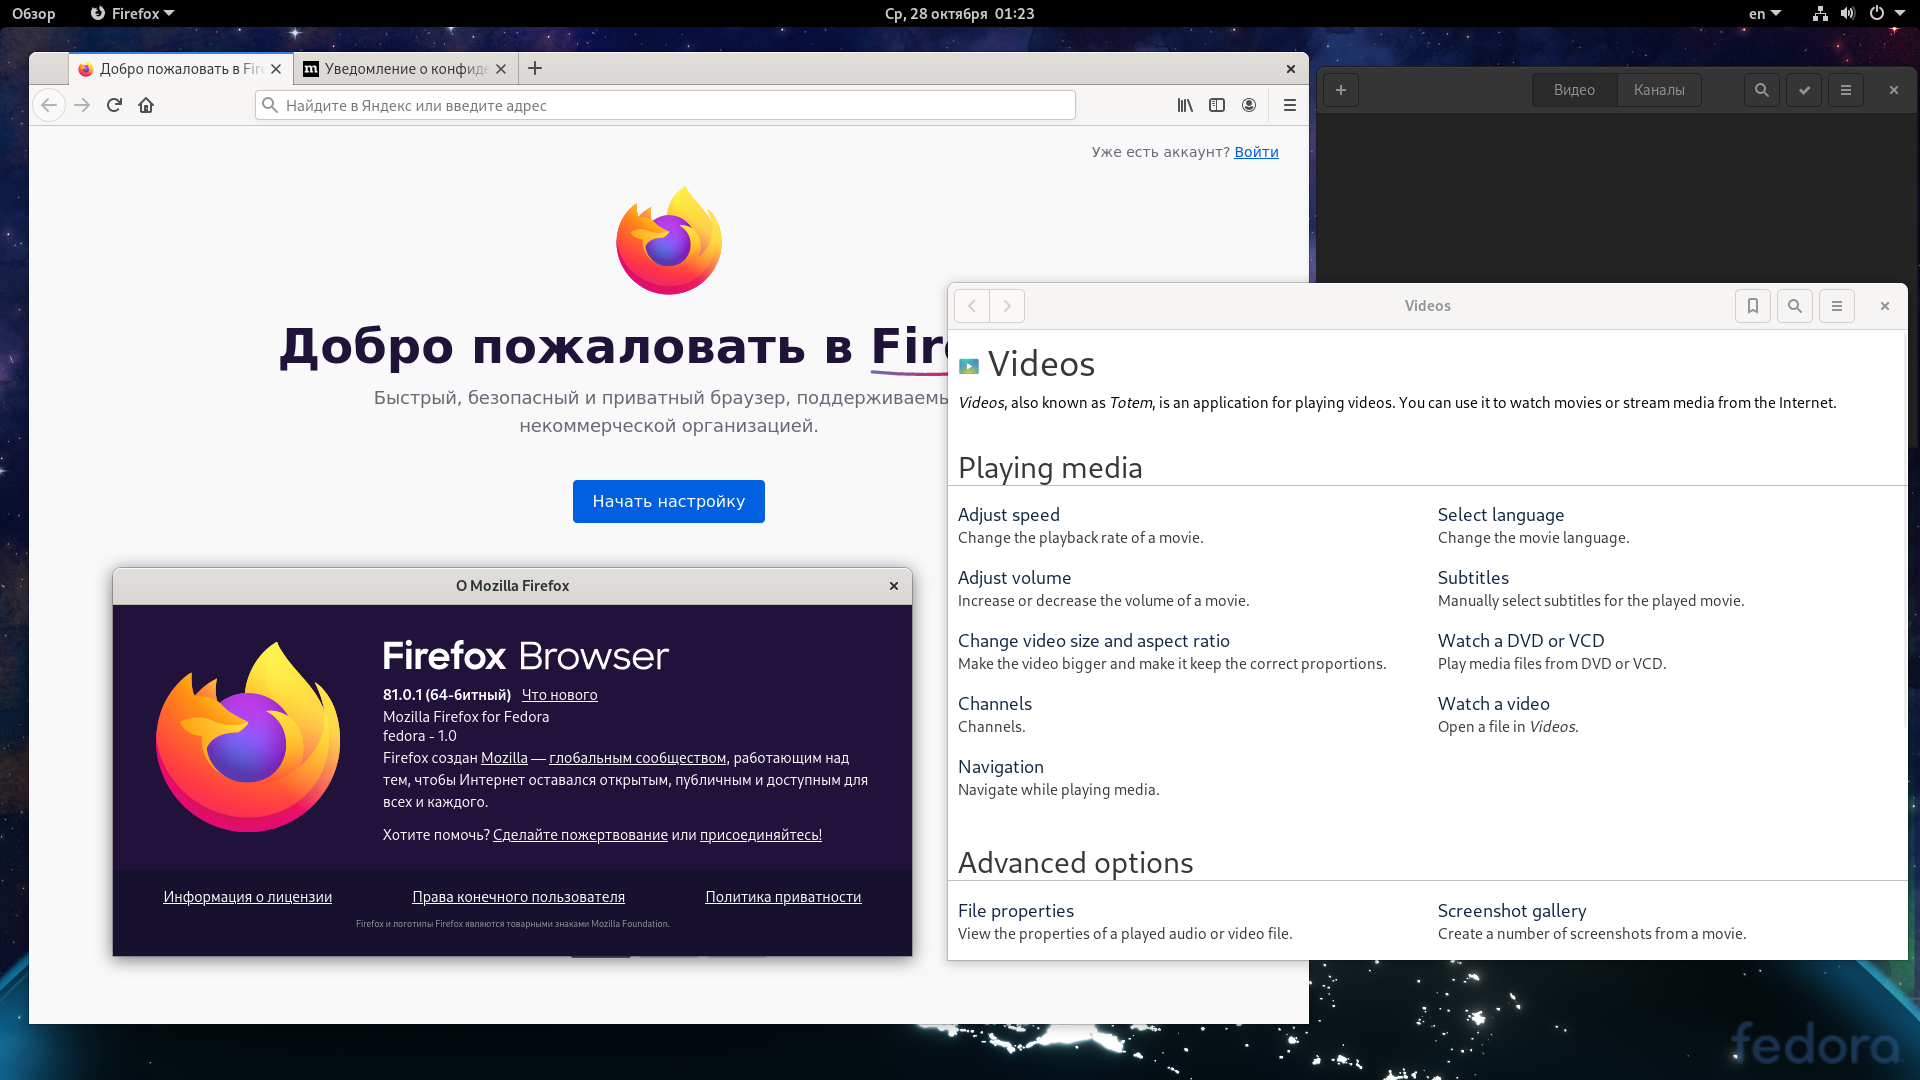Go forward in Videos help window

coord(1007,306)
